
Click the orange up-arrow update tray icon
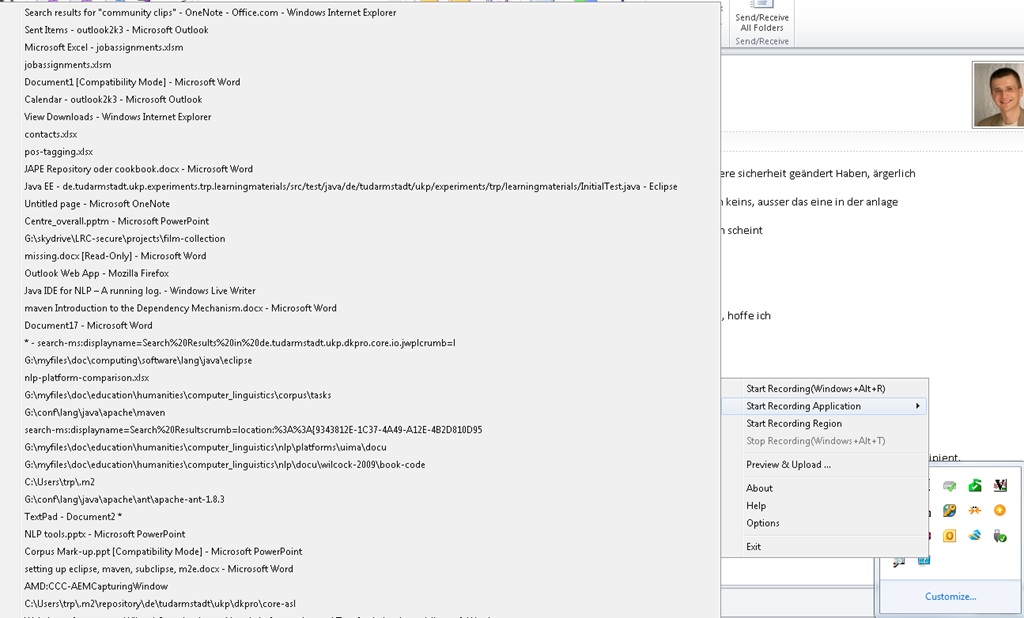coord(1000,510)
